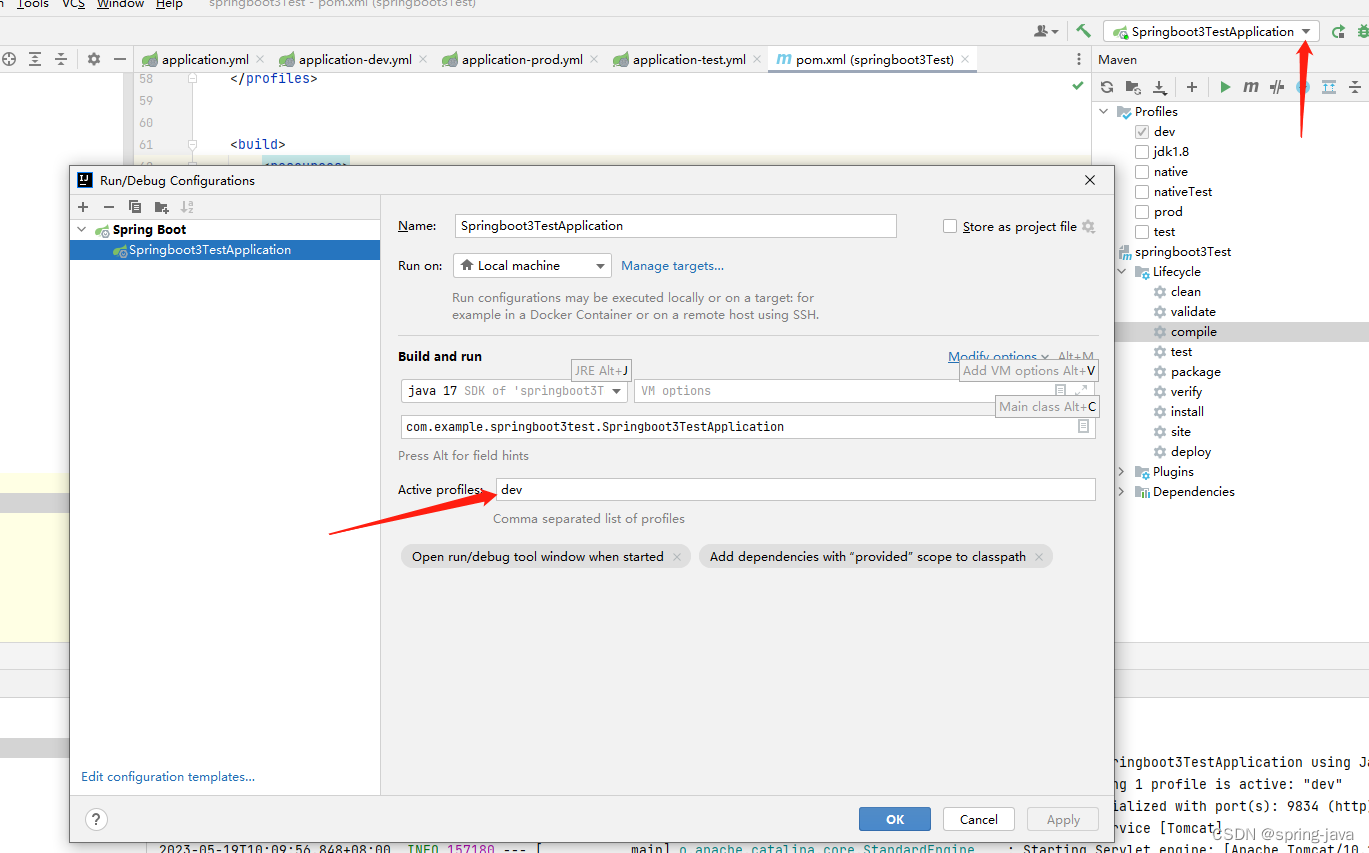
Task: Expand all in Maven tool window
Action: click(x=1329, y=87)
